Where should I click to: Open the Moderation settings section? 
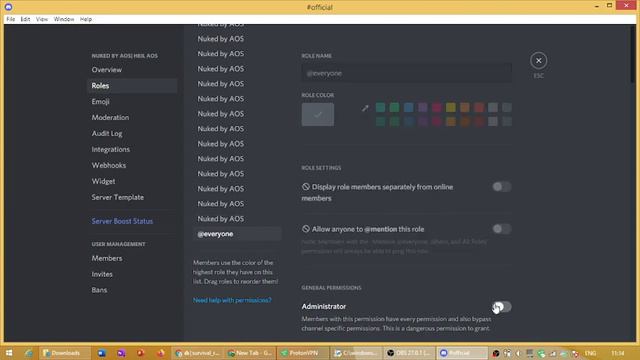point(133,118)
